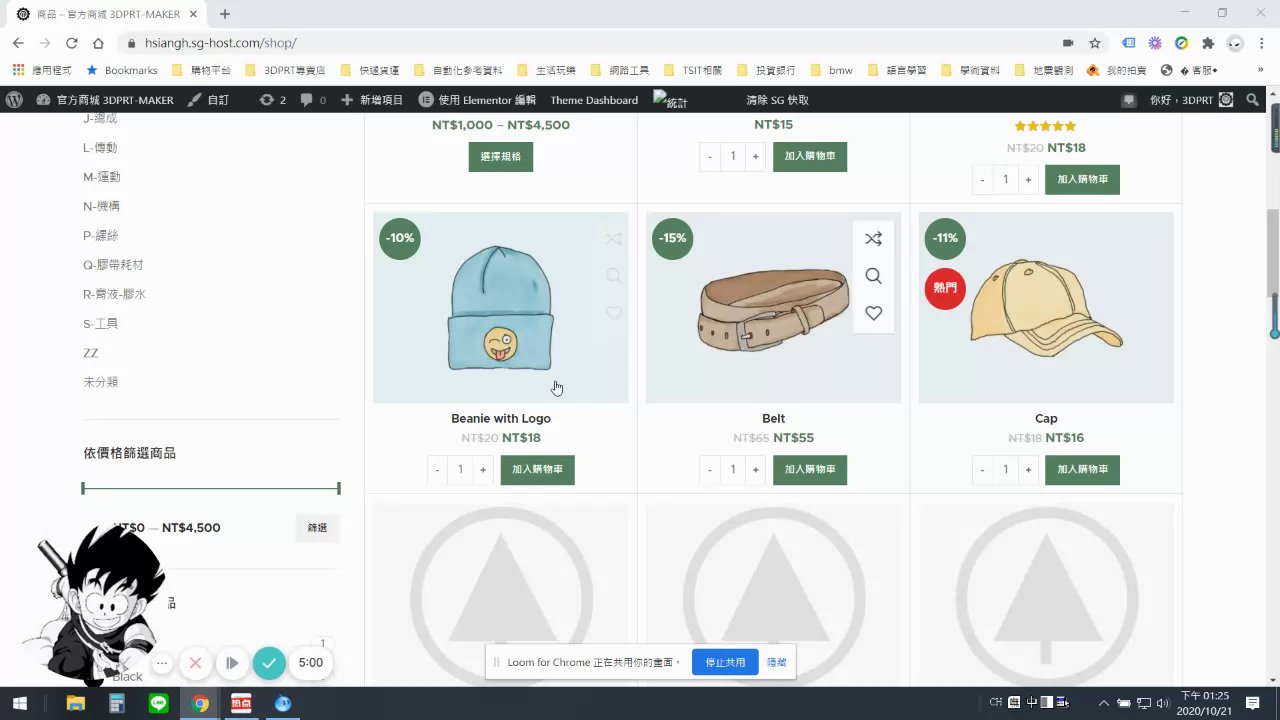This screenshot has height=720, width=1280.
Task: Apply price filter with 篩選 button
Action: point(318,528)
